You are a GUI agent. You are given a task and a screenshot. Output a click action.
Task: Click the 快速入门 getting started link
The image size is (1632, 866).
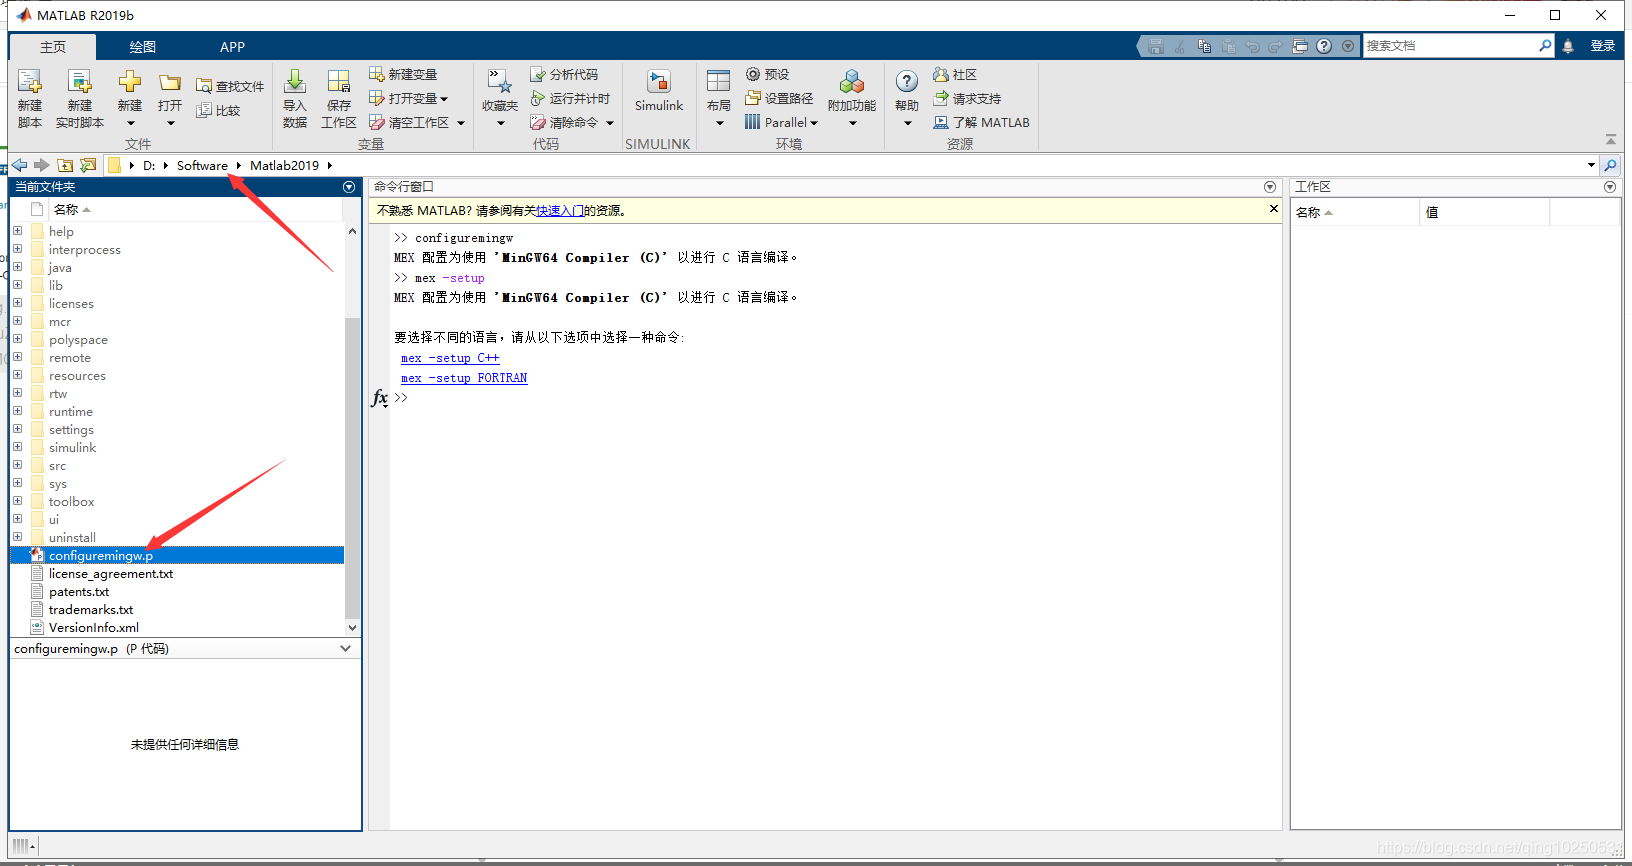point(560,210)
